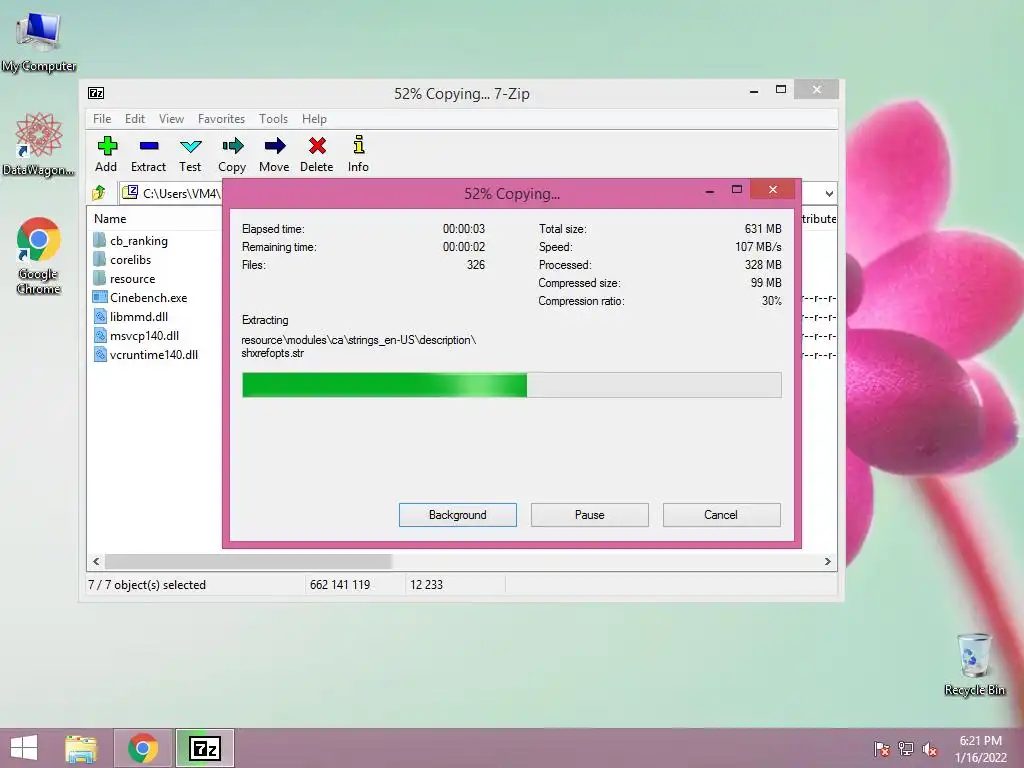This screenshot has width=1024, height=768.
Task: Select the resource folder
Action: coord(124,278)
